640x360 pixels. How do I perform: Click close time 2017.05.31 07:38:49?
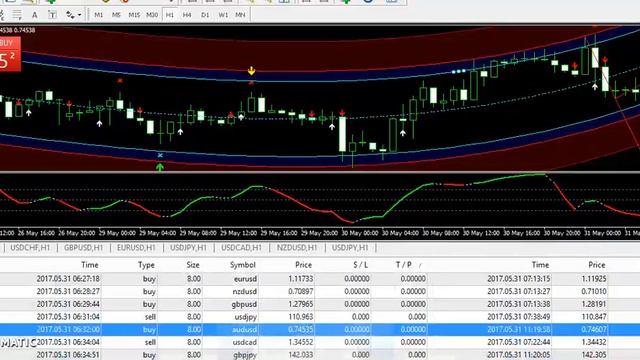[518, 317]
